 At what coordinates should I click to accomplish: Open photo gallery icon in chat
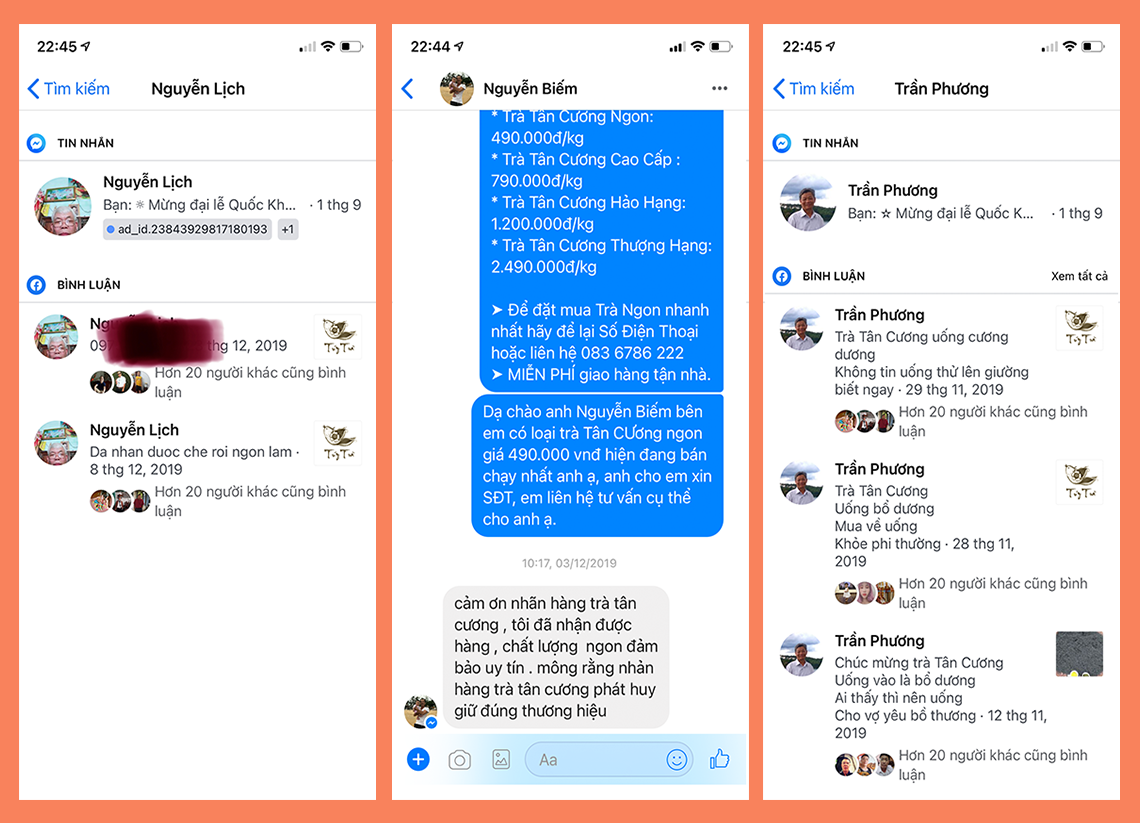point(501,760)
